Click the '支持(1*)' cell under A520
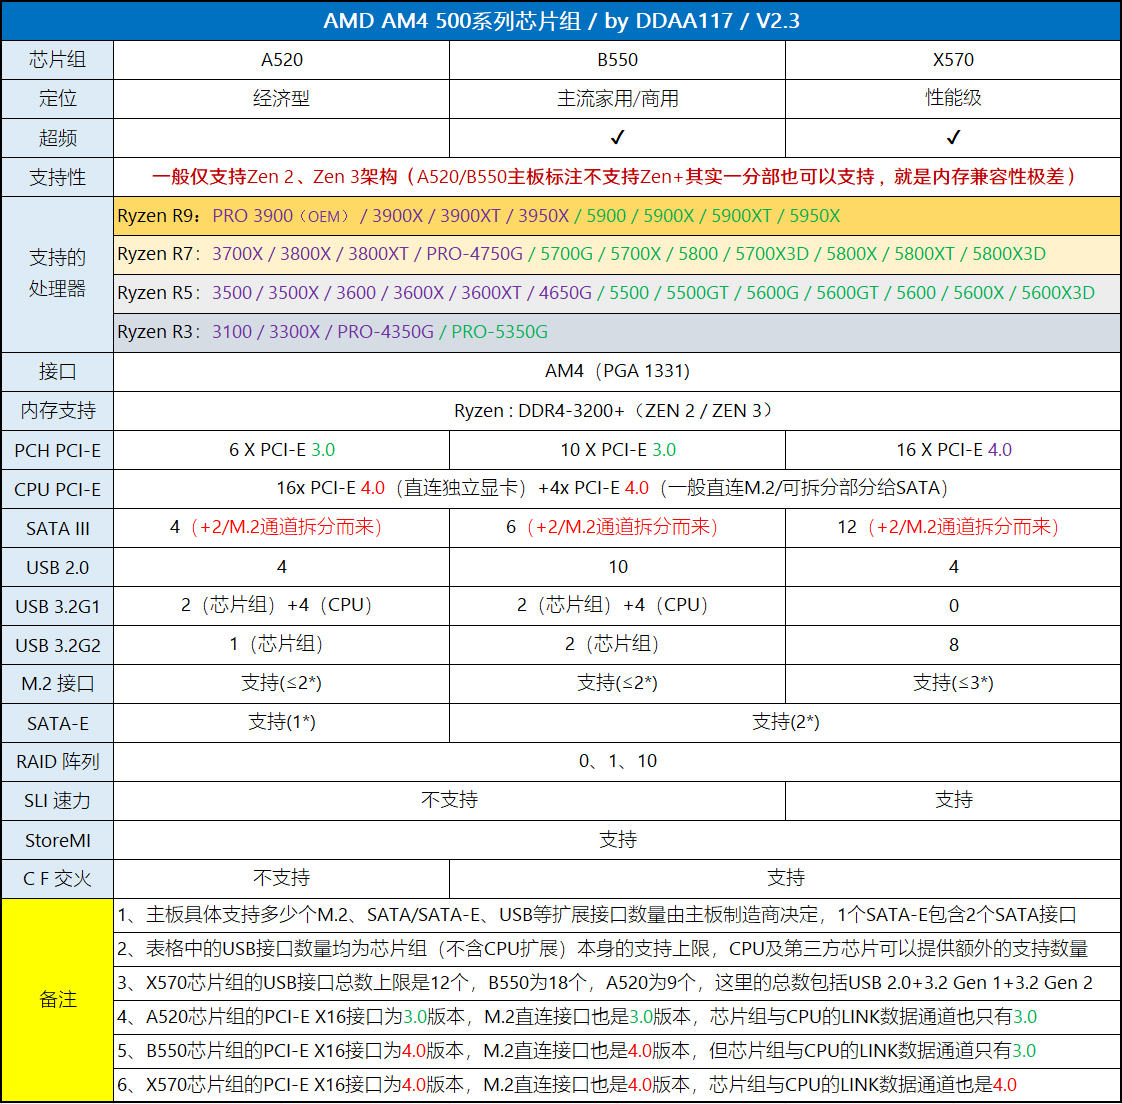The width and height of the screenshot is (1122, 1104). click(281, 723)
